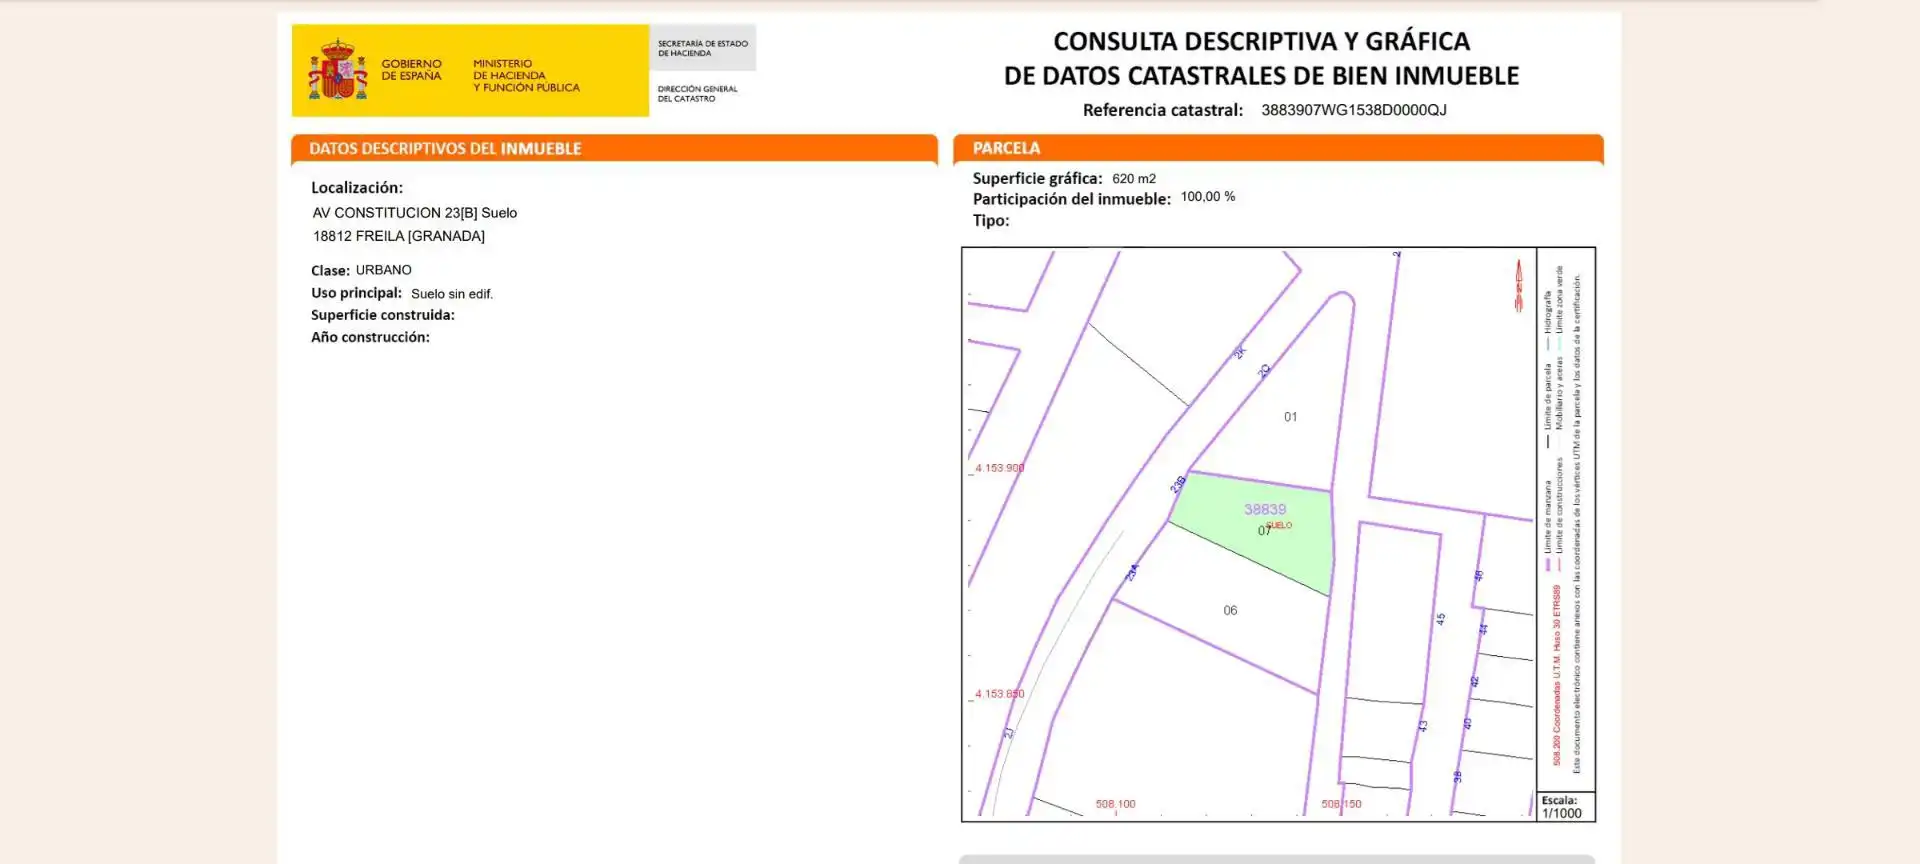Click MINISTERIO DE HACIENDA Y FUNCIÓN PÚBLICA text

click(526, 75)
